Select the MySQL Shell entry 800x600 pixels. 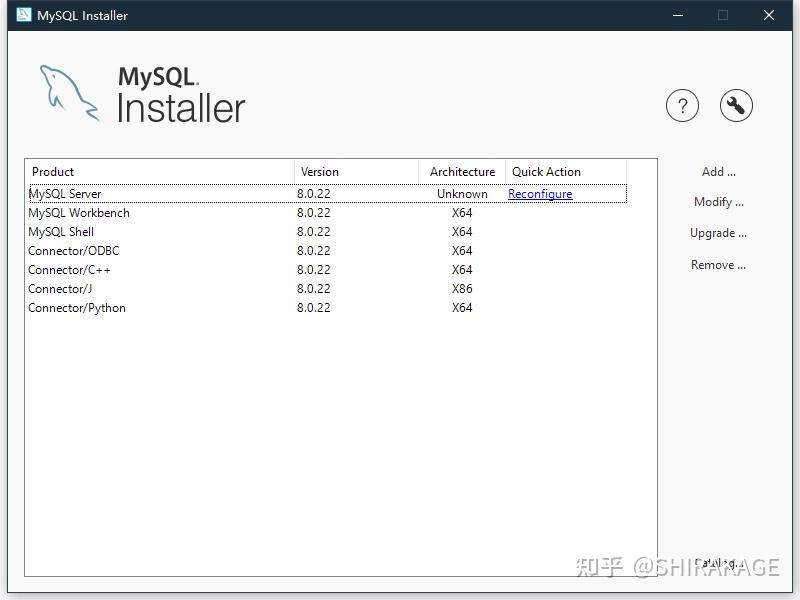(x=150, y=232)
